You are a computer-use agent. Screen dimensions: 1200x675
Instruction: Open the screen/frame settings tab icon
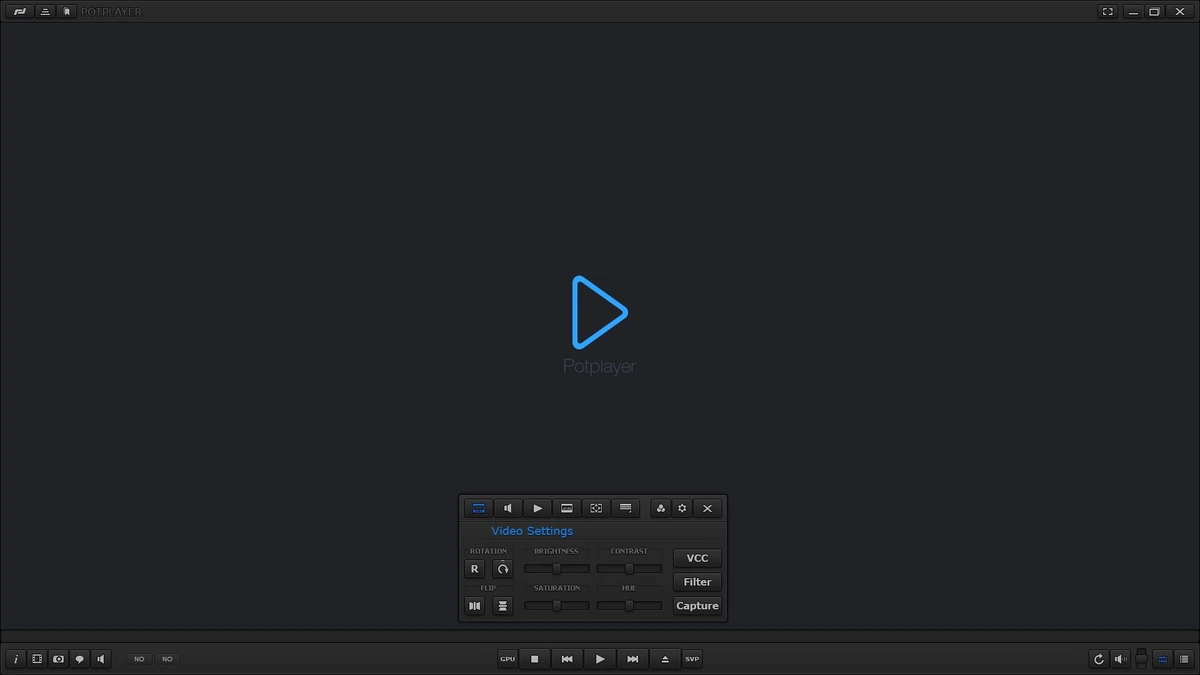(596, 508)
